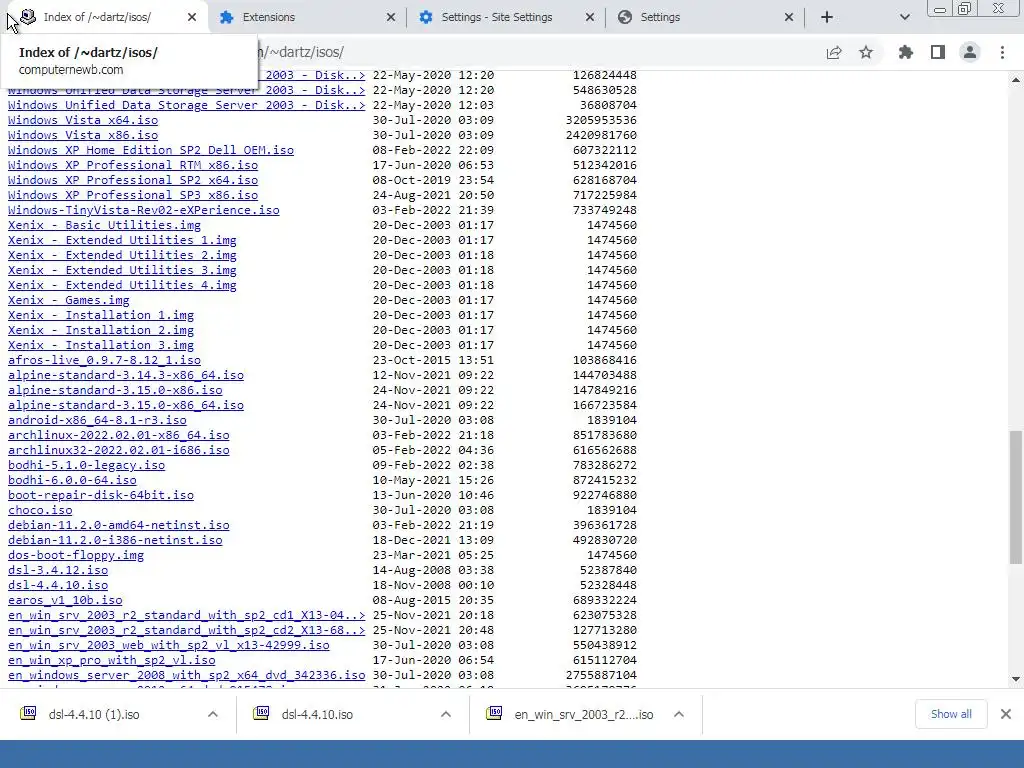The image size is (1024, 768).
Task: Open dos-boot-floppy.img link
Action: pyautogui.click(x=76, y=556)
